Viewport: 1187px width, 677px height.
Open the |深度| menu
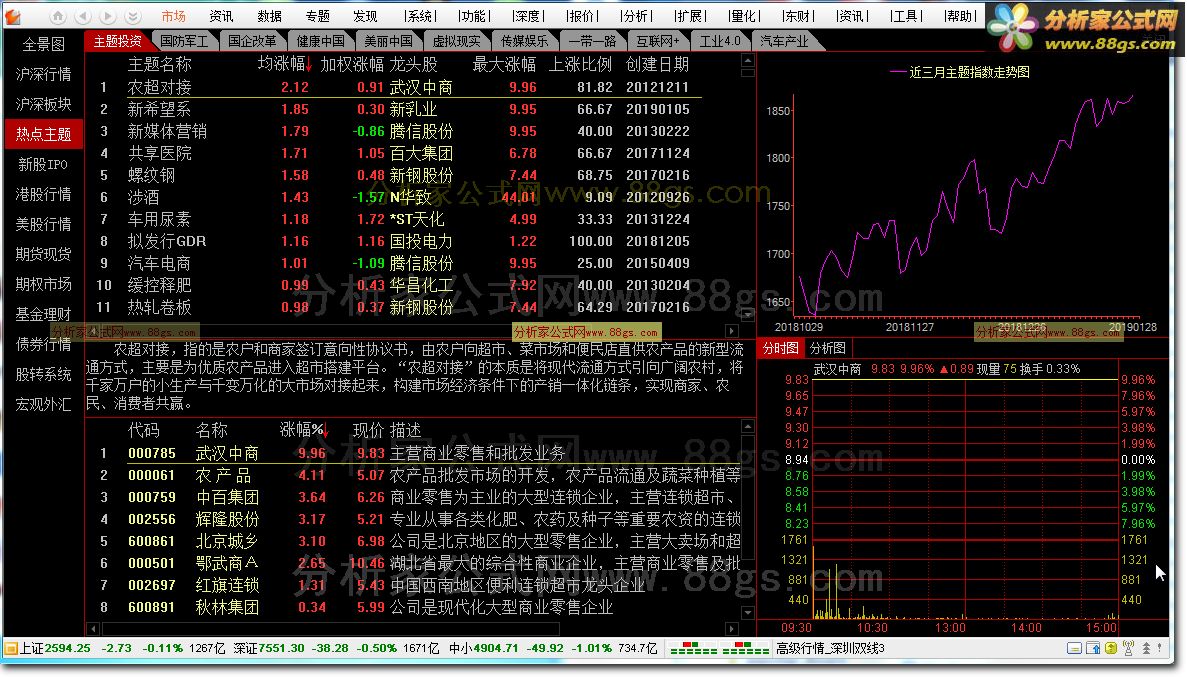tap(528, 16)
